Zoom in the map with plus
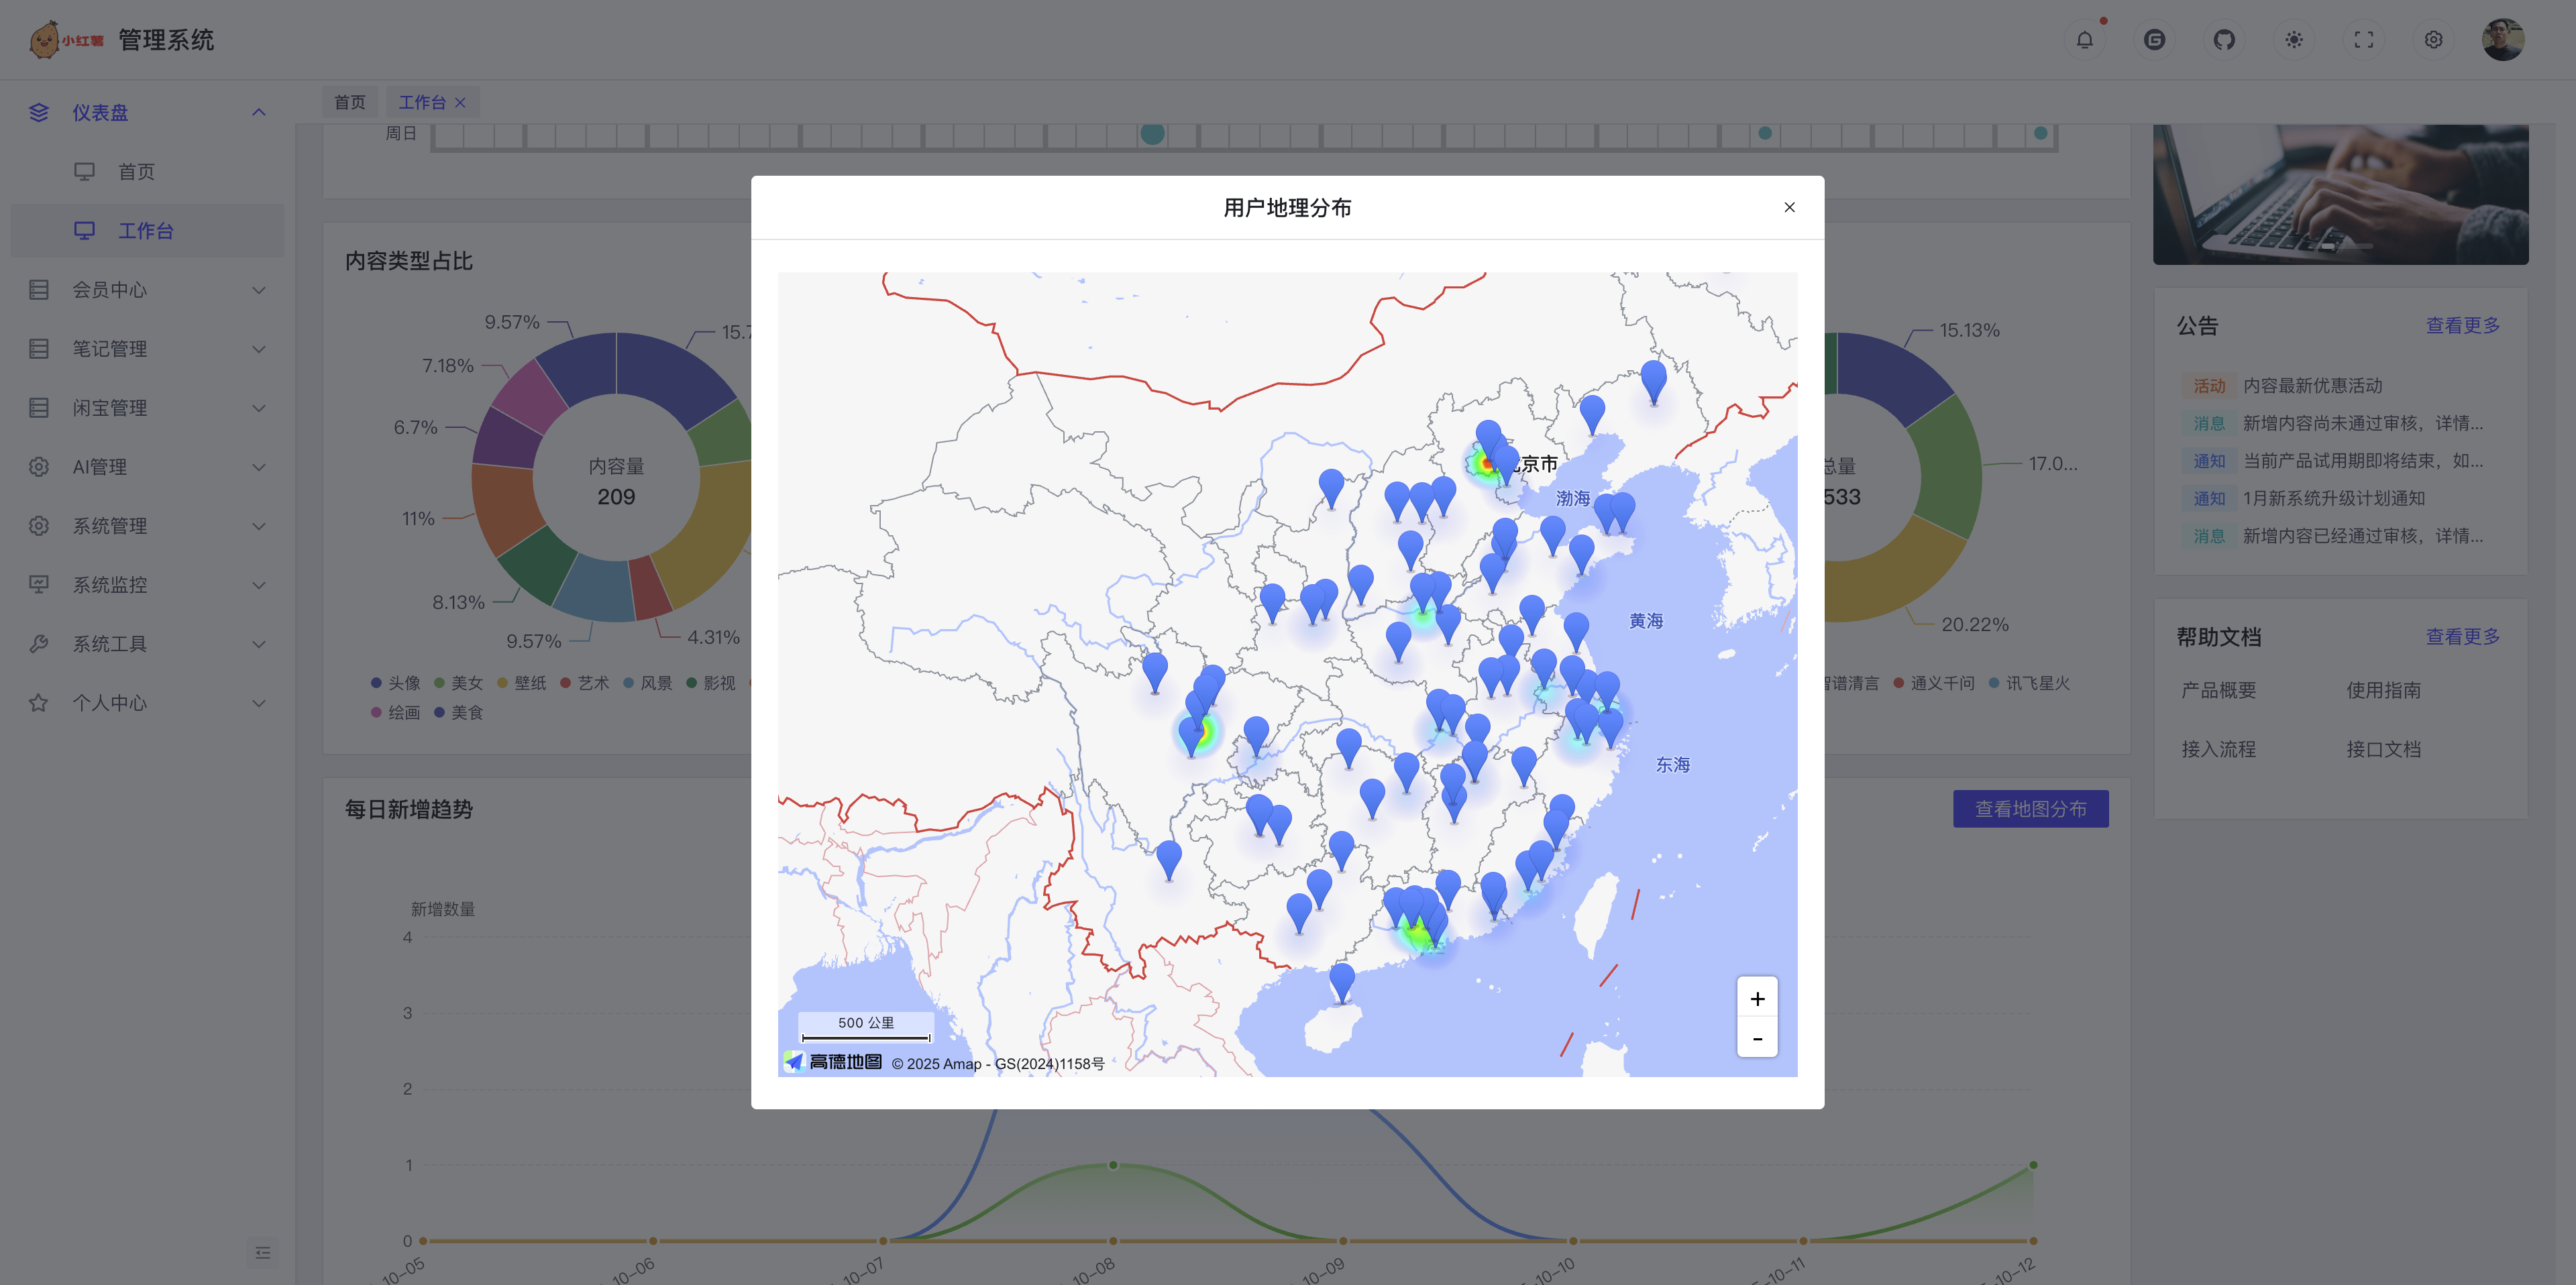The height and width of the screenshot is (1285, 2576). click(x=1757, y=998)
